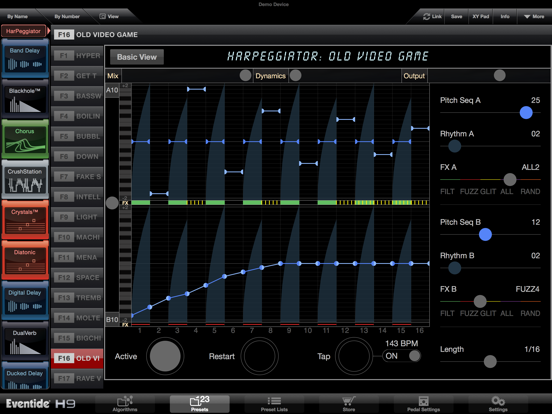Click the Output slider knob
552x414 pixels.
(x=499, y=75)
